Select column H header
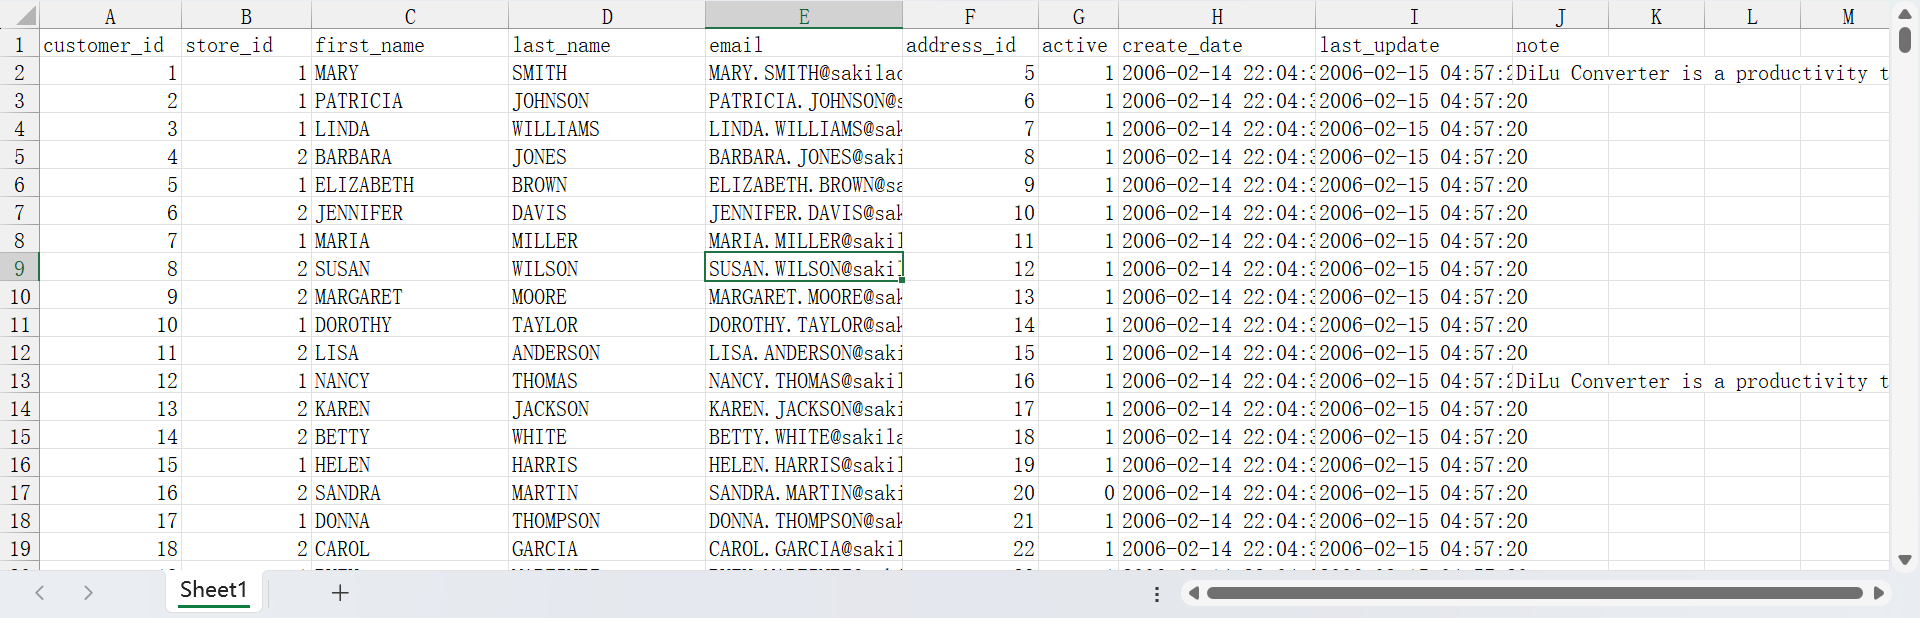The width and height of the screenshot is (1920, 618). tap(1217, 16)
